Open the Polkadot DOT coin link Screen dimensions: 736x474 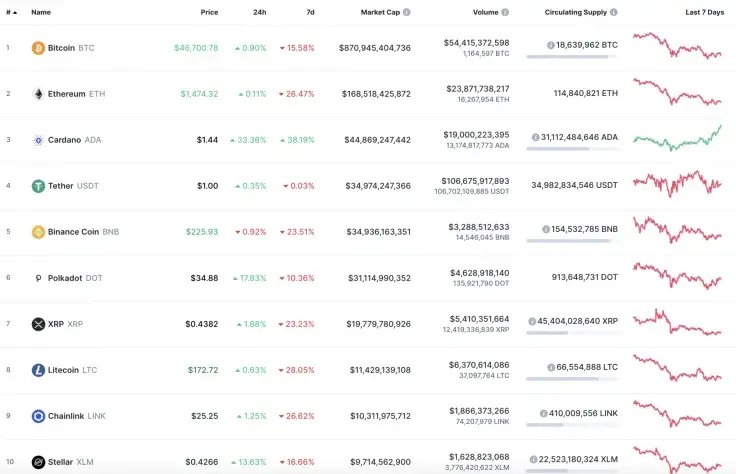[72, 278]
